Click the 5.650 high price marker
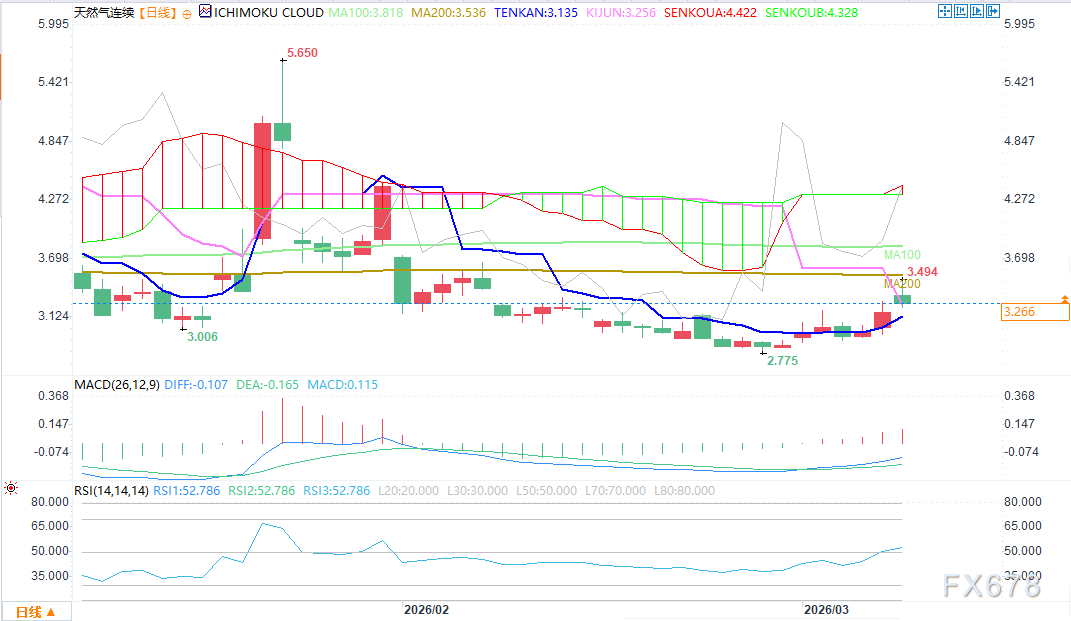This screenshot has width=1071, height=621. pyautogui.click(x=301, y=53)
